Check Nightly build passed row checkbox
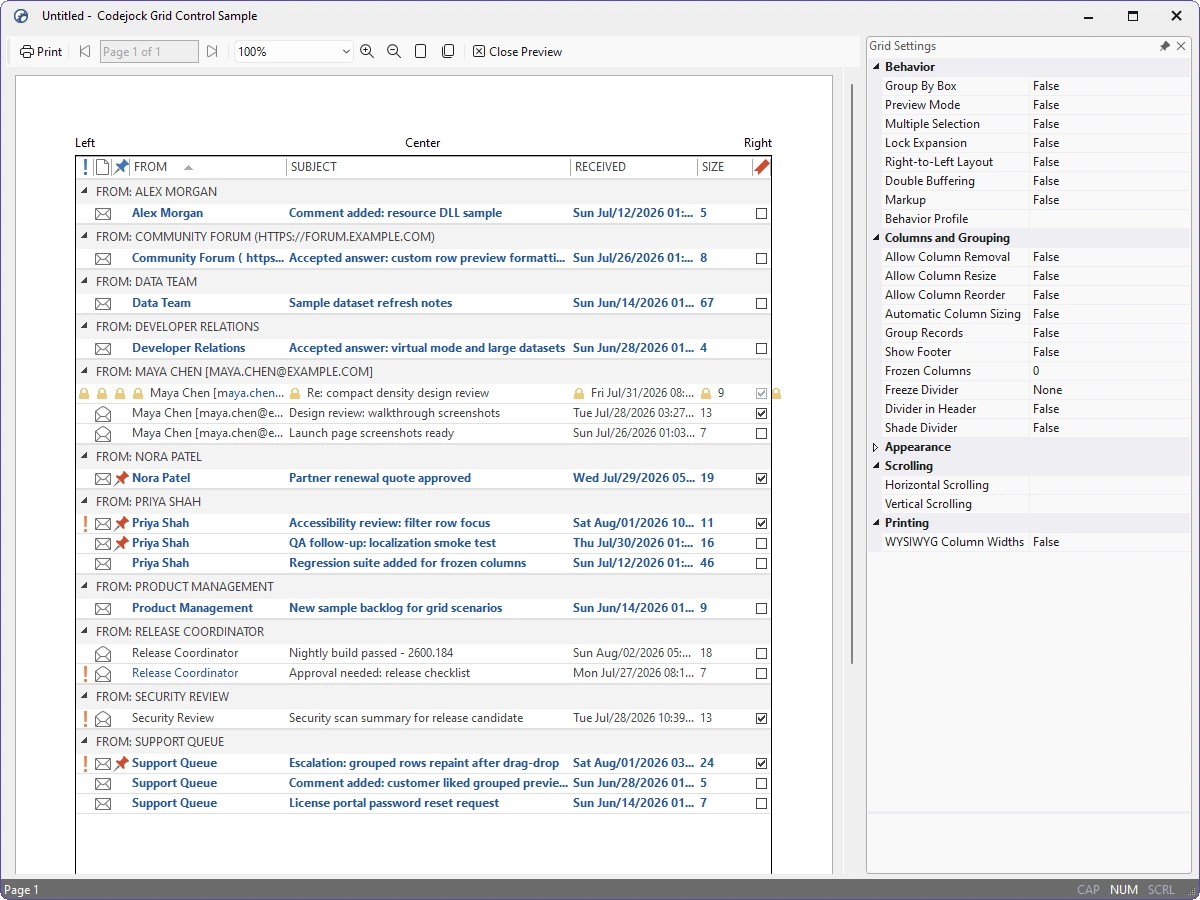 [761, 653]
